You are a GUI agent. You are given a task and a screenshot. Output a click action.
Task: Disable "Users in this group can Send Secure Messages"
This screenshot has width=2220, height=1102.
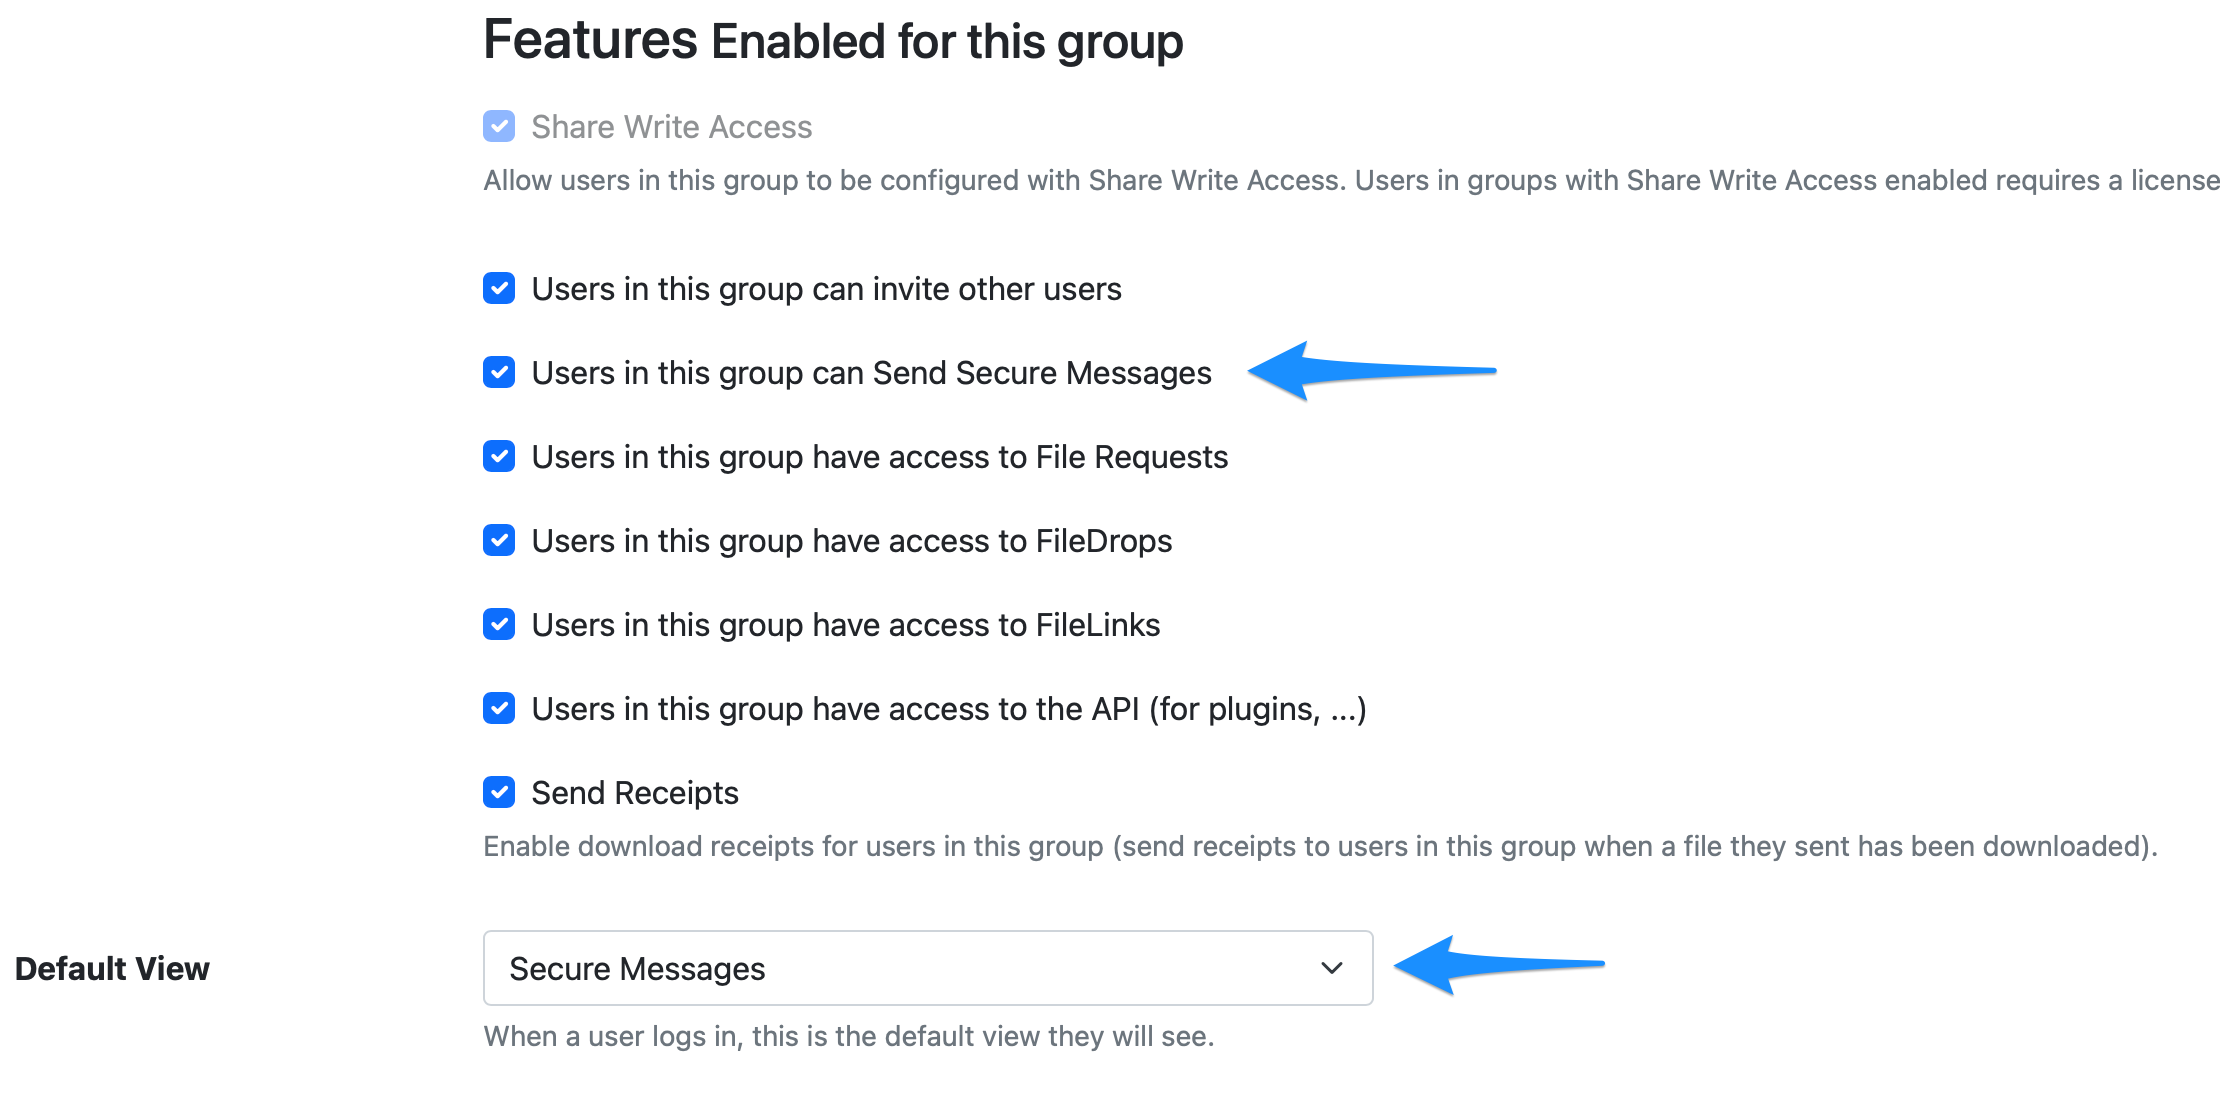point(498,372)
